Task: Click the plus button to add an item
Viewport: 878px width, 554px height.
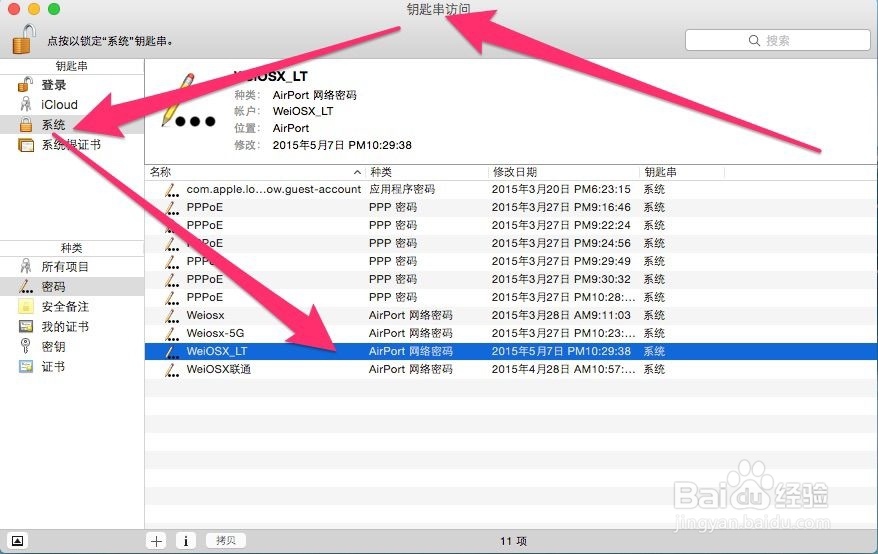Action: point(156,541)
